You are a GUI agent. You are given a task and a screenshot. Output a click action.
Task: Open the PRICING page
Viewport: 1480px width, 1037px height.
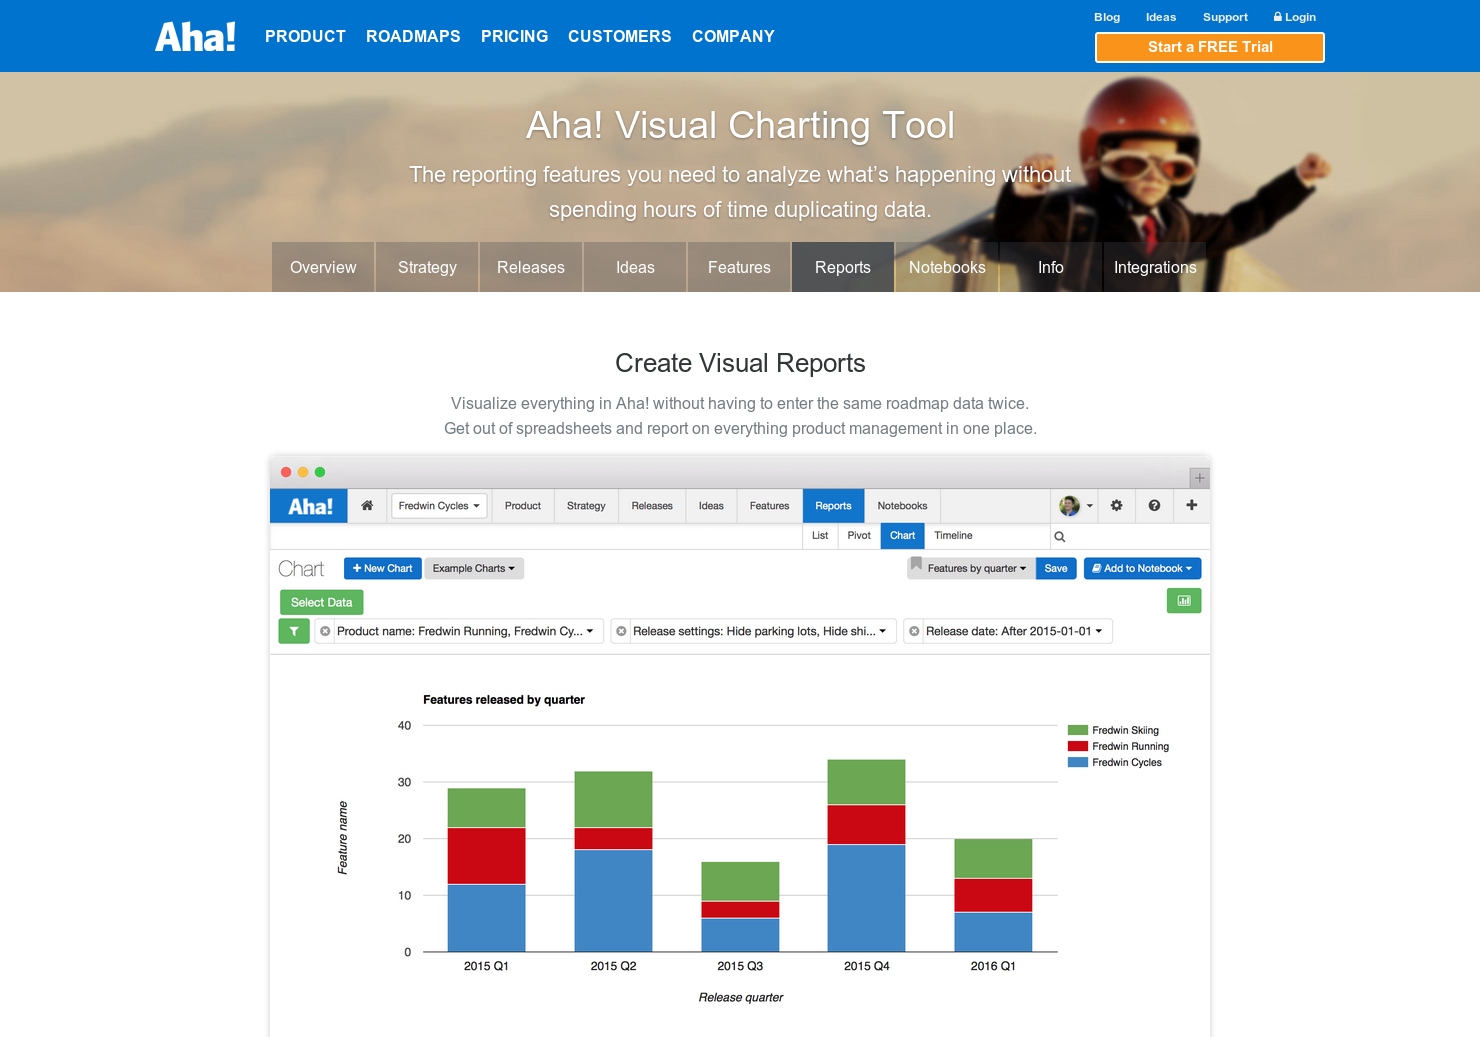pos(514,37)
